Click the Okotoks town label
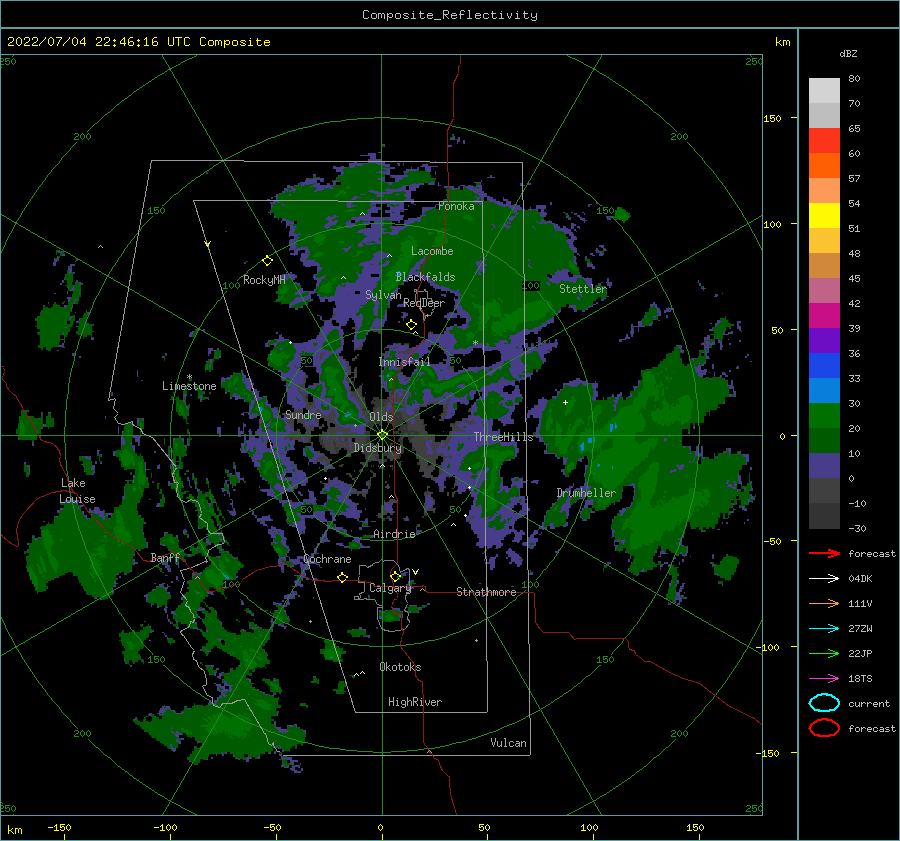Viewport: 900px width, 841px height. (400, 667)
